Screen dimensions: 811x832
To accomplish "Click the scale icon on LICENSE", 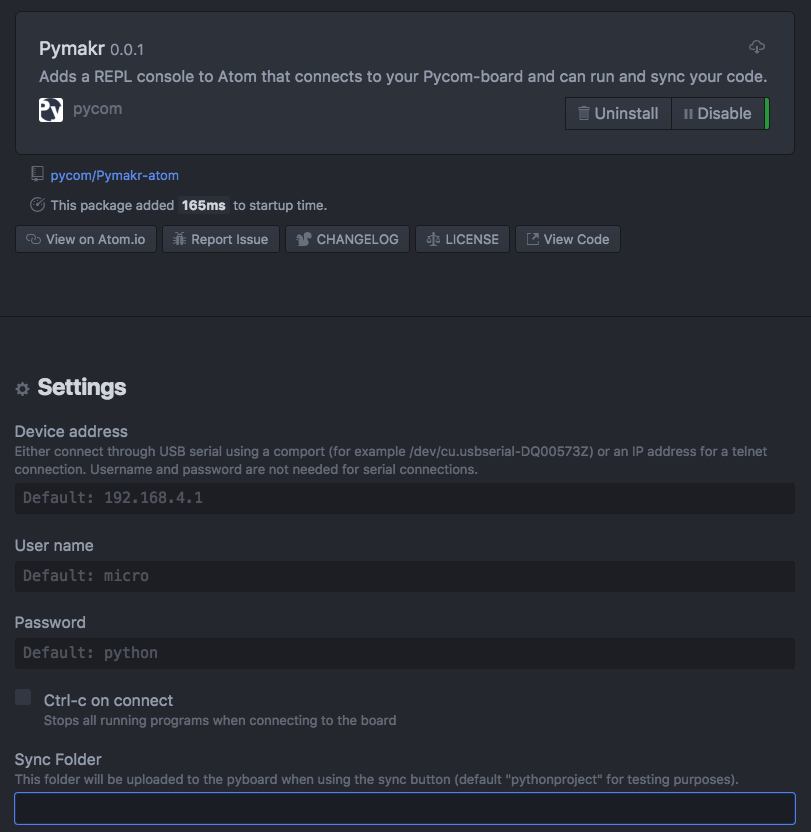I will click(x=433, y=239).
